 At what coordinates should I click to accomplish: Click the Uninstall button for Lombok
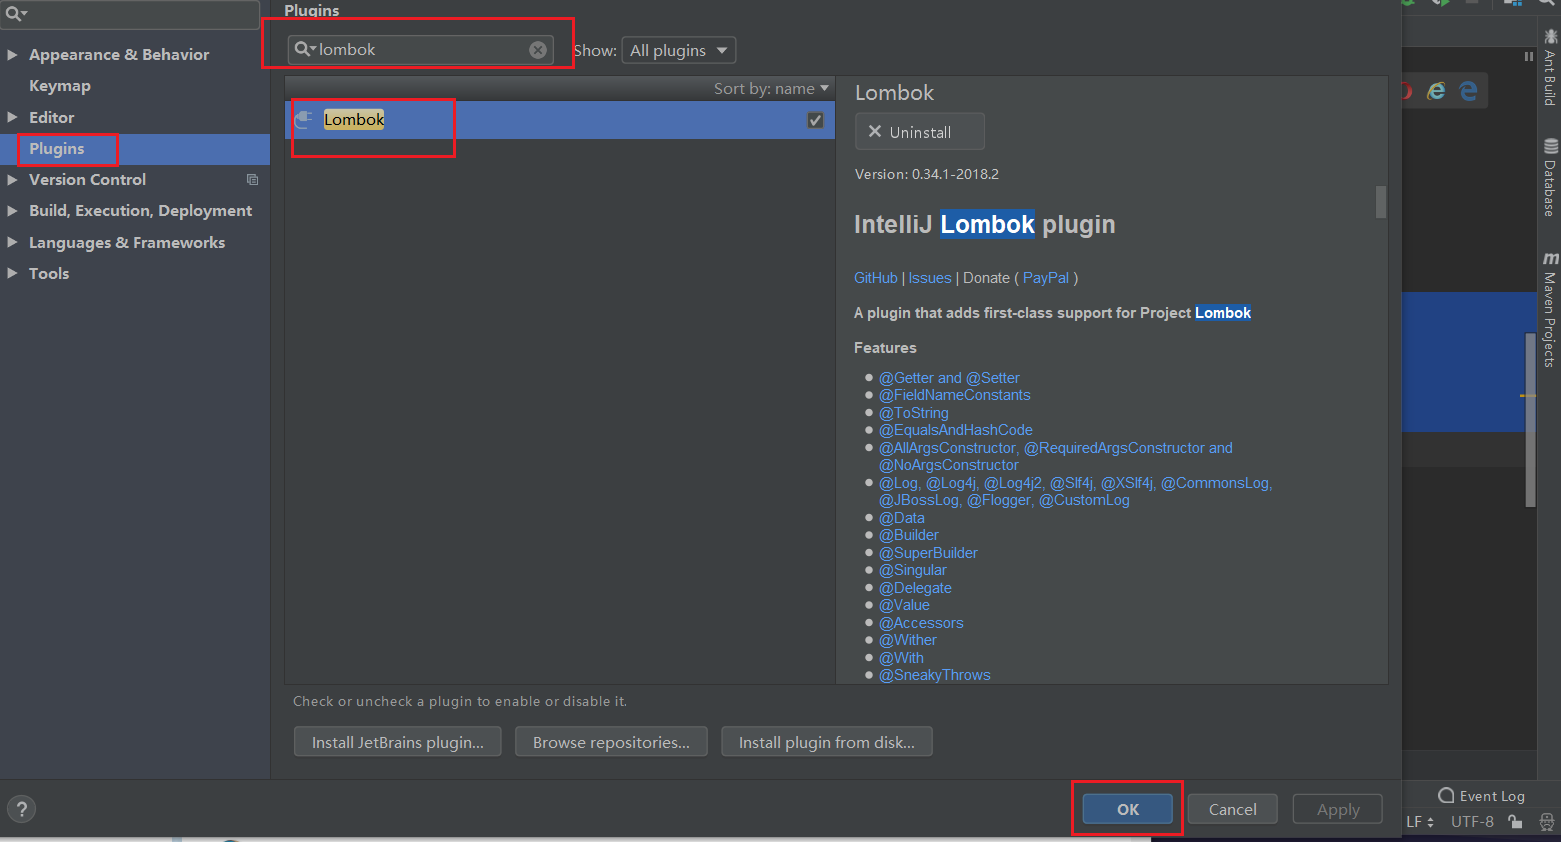pyautogui.click(x=919, y=132)
